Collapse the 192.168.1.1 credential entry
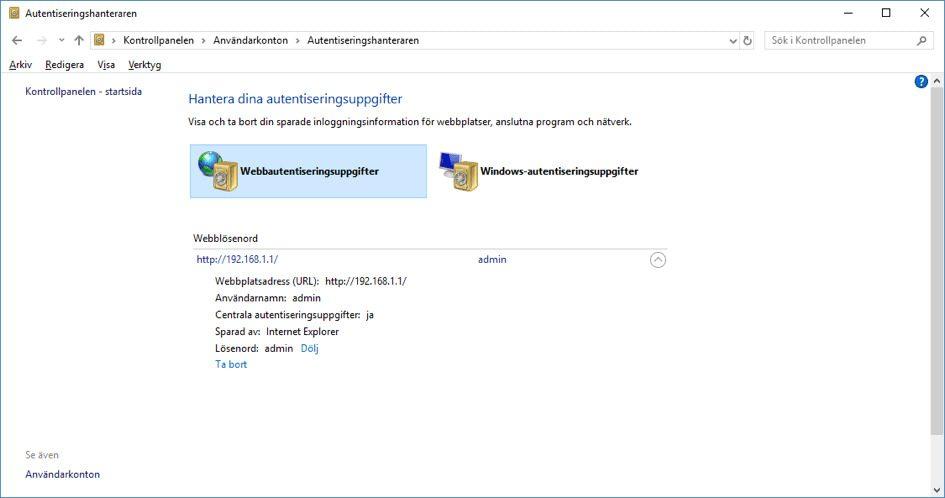 coord(657,260)
